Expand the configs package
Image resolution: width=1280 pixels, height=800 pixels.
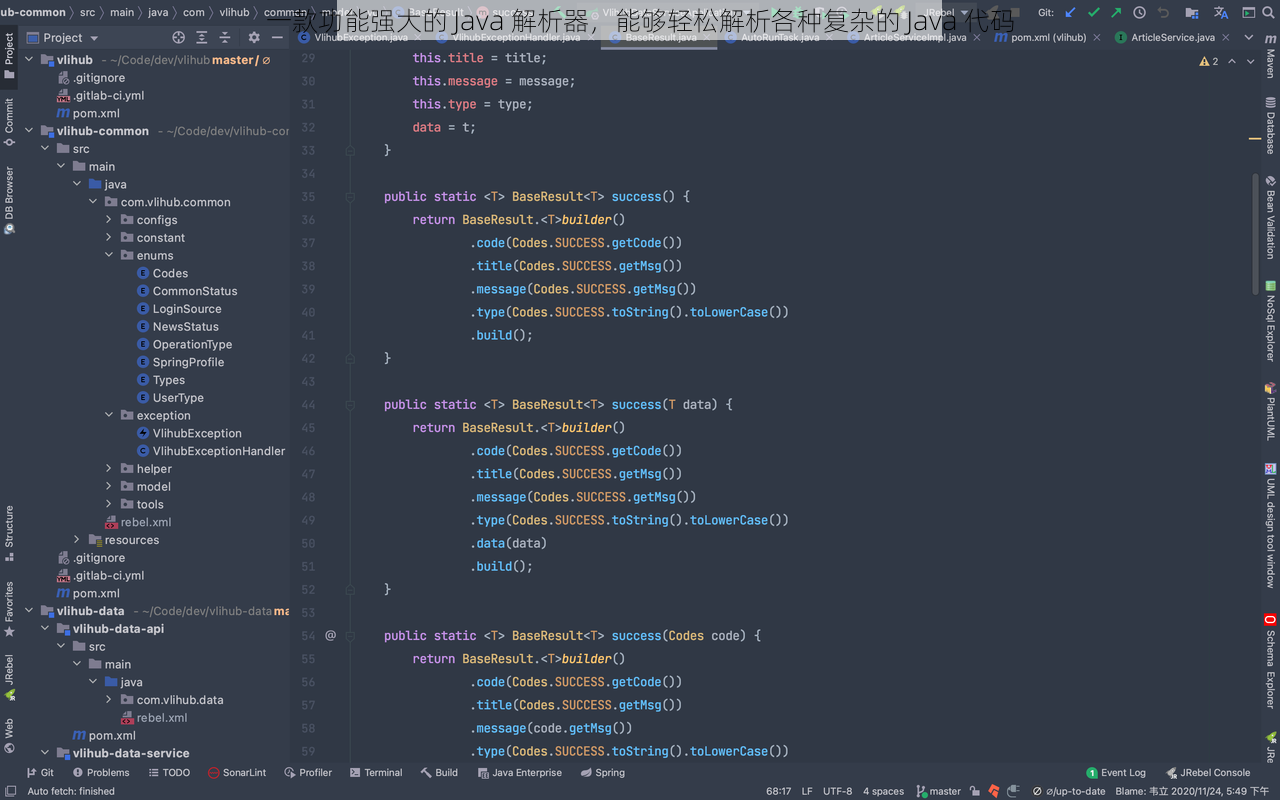coord(109,220)
